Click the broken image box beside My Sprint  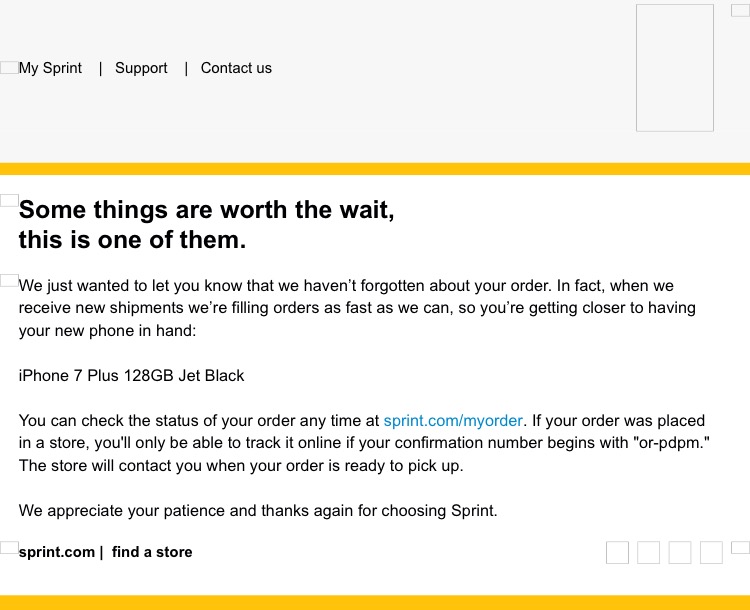click(9, 67)
